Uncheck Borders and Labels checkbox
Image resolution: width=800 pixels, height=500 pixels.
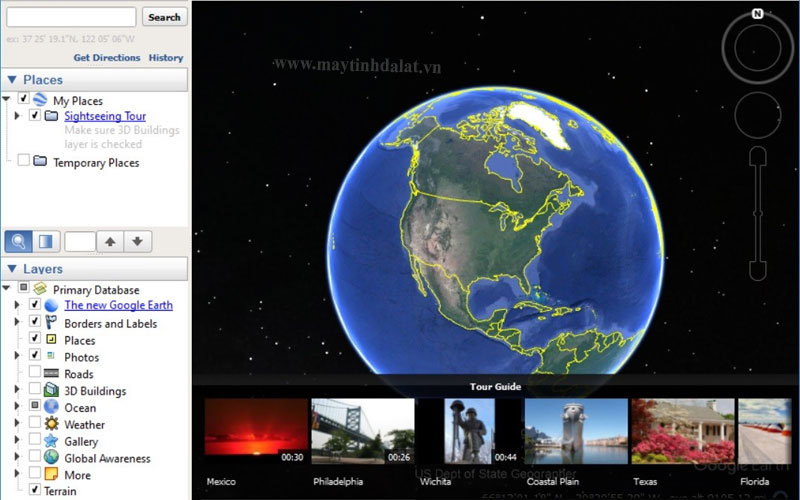pyautogui.click(x=35, y=321)
